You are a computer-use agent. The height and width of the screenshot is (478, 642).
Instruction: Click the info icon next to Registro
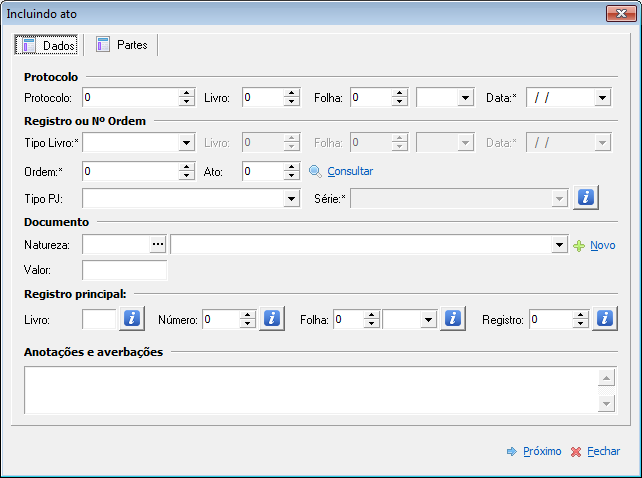pyautogui.click(x=605, y=318)
